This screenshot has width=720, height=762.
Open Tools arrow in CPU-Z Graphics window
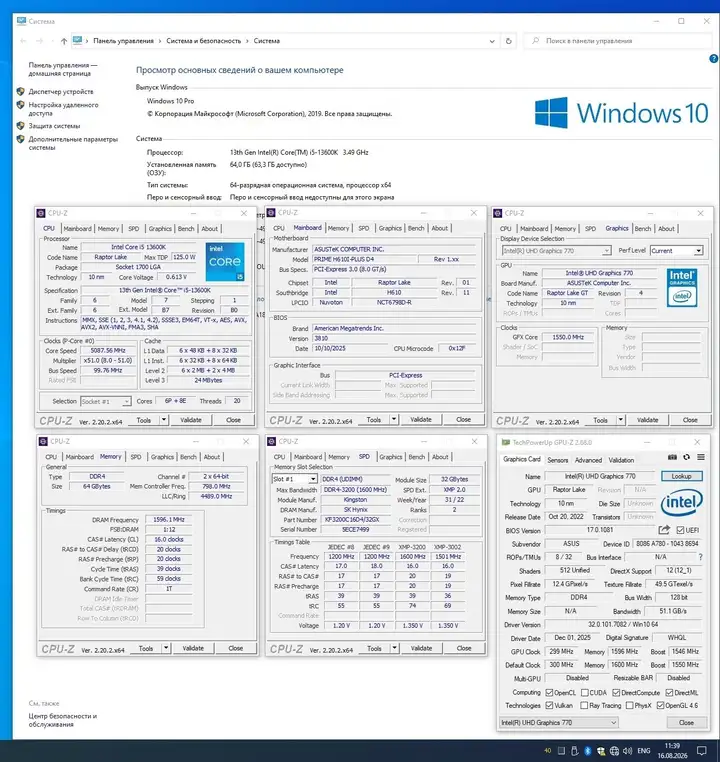(621, 419)
